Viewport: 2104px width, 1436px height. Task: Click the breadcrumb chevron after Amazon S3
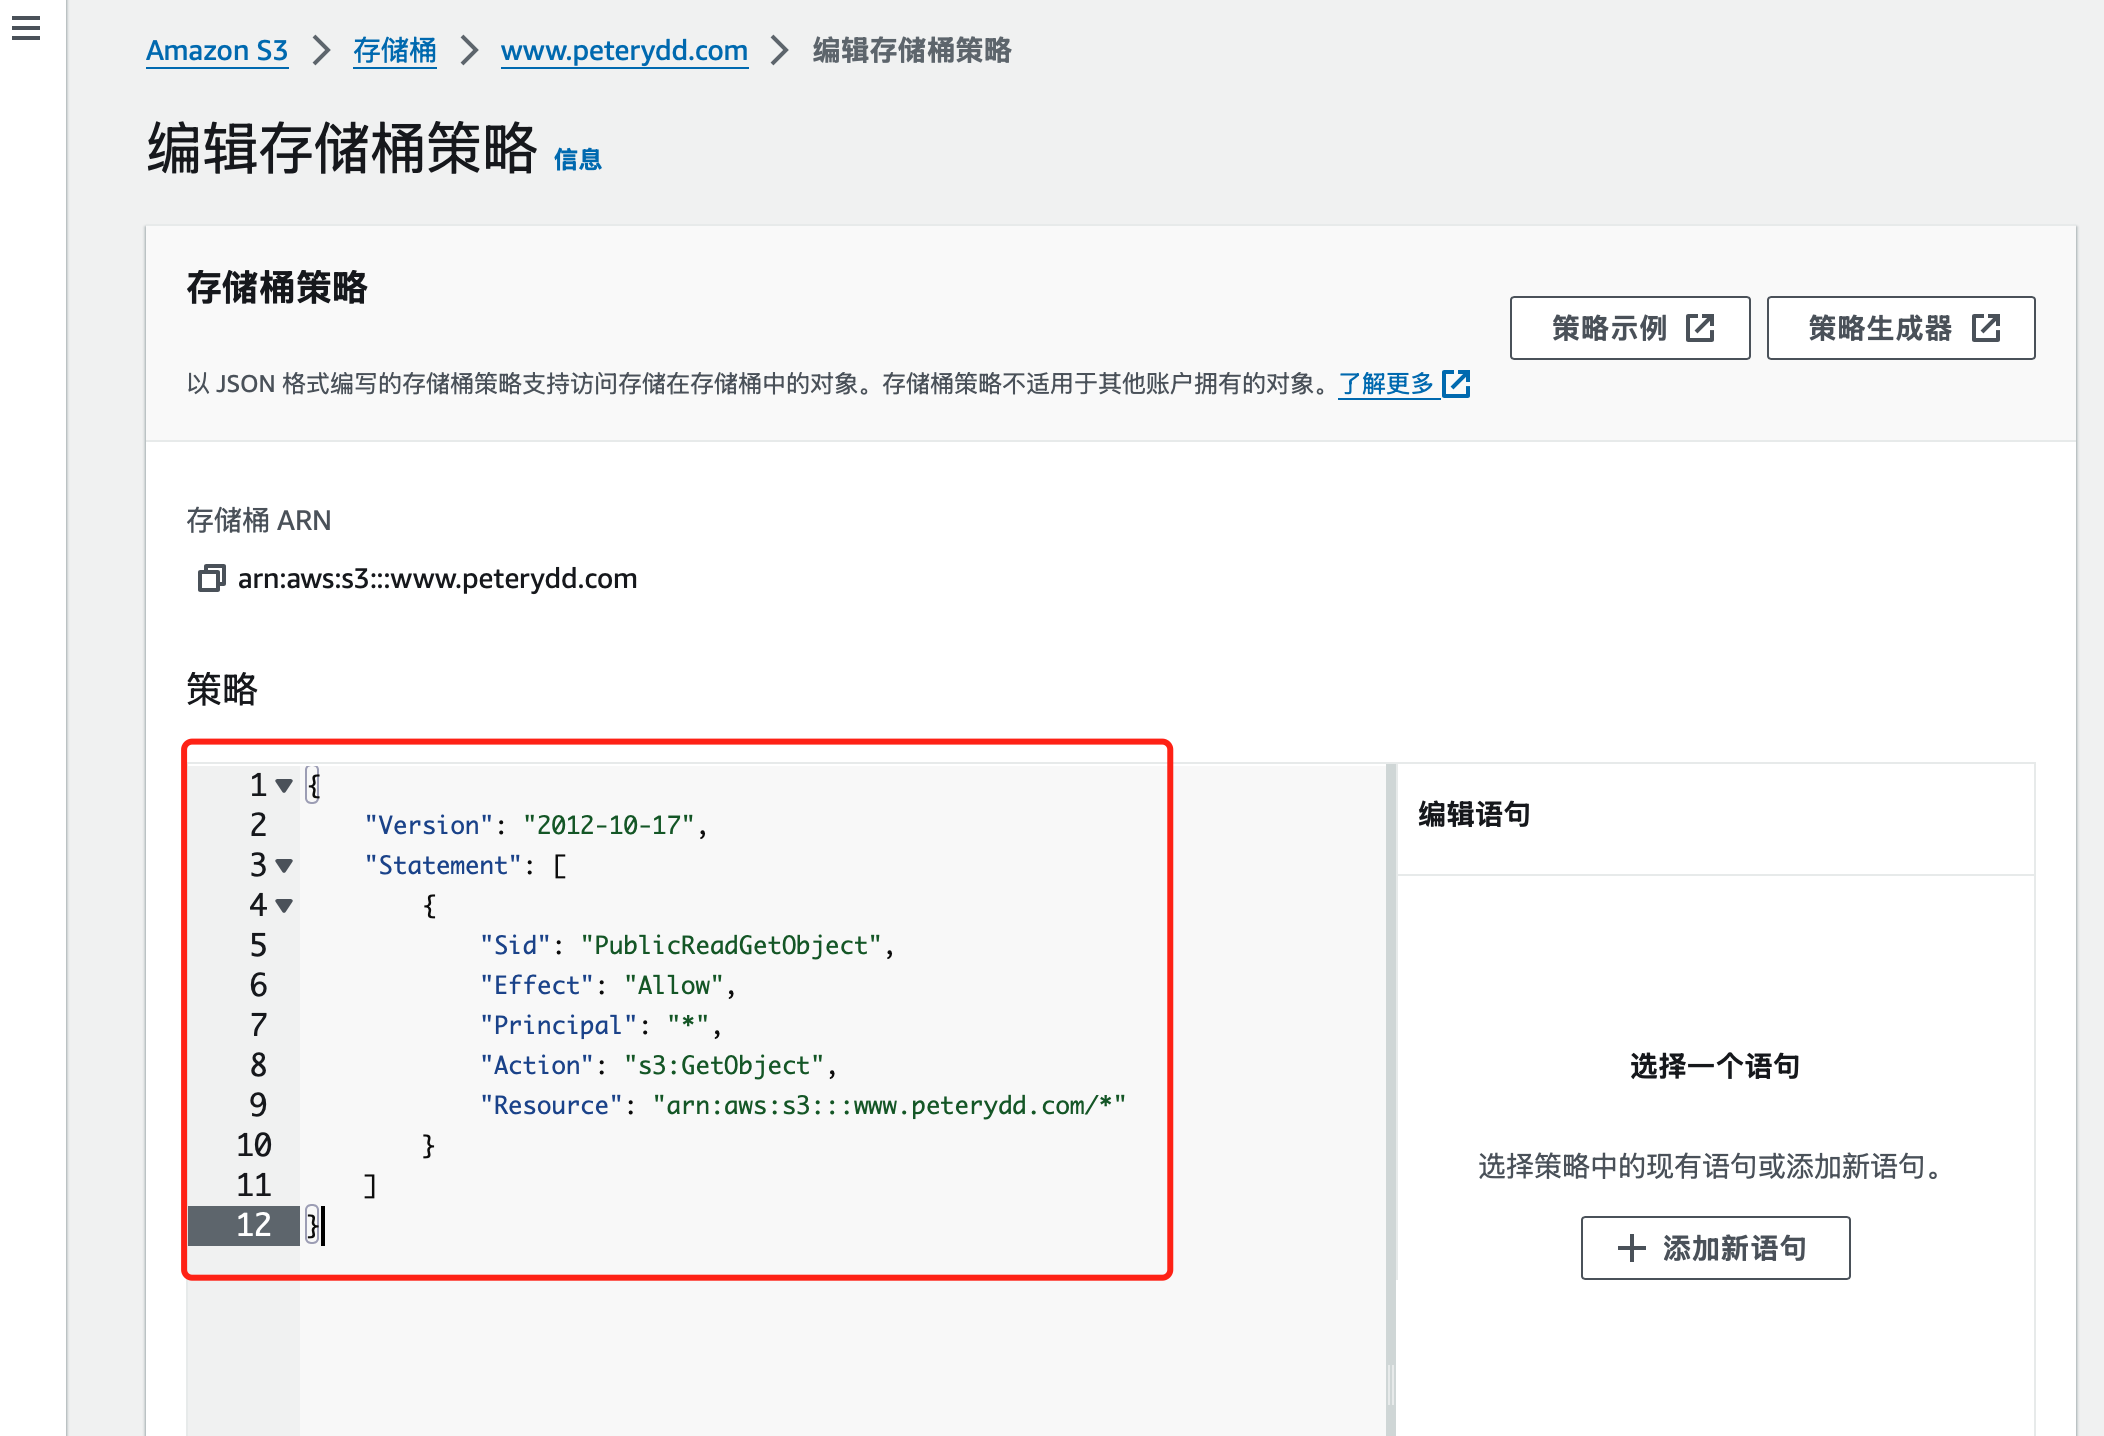[x=321, y=50]
